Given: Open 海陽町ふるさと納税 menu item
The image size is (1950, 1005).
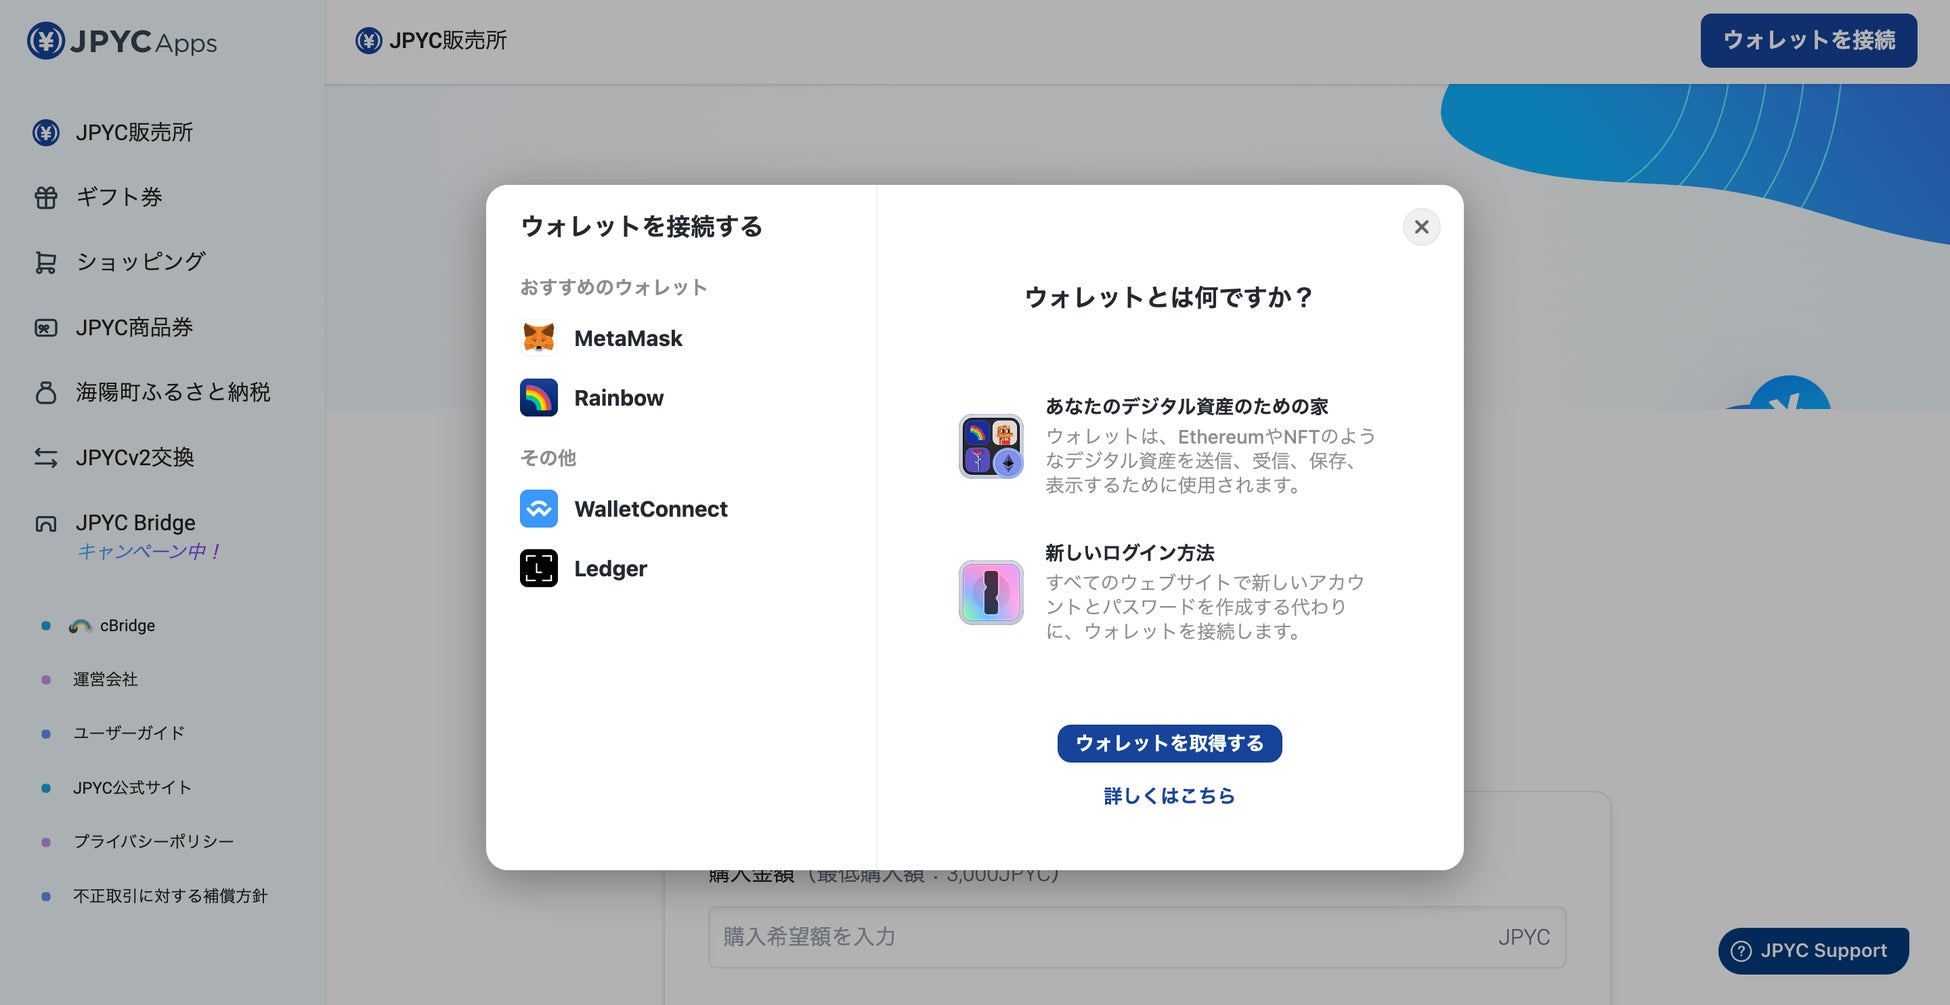Looking at the screenshot, I should tap(173, 392).
